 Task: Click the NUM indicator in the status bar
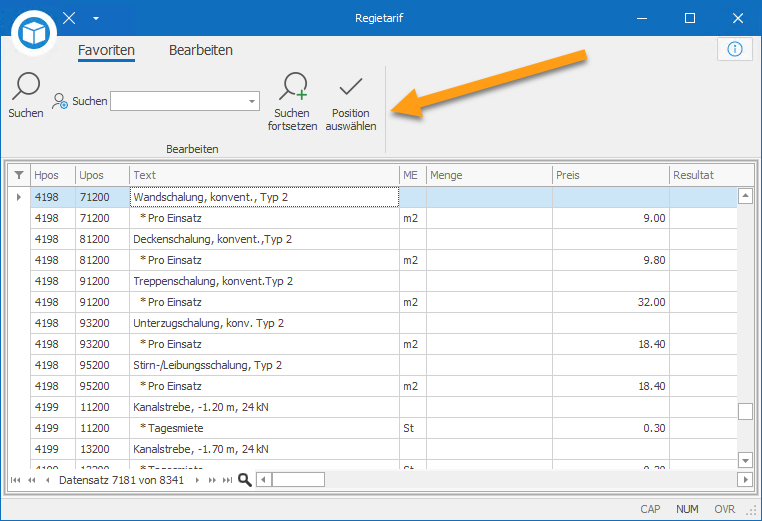click(x=687, y=509)
